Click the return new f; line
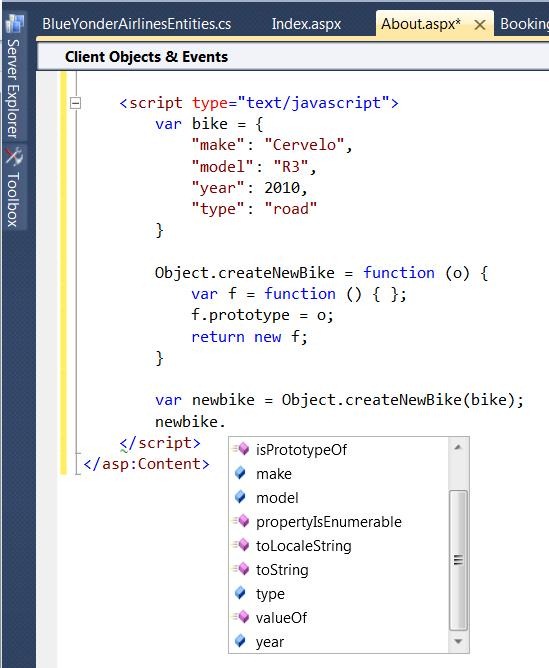 249,337
